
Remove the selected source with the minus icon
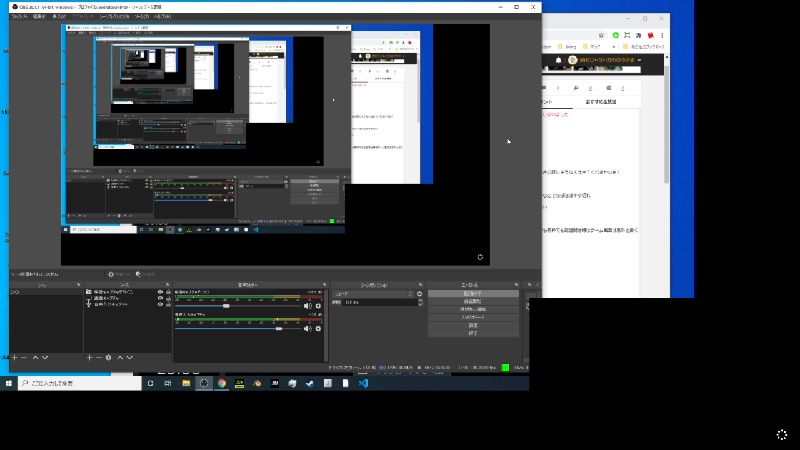coord(99,357)
